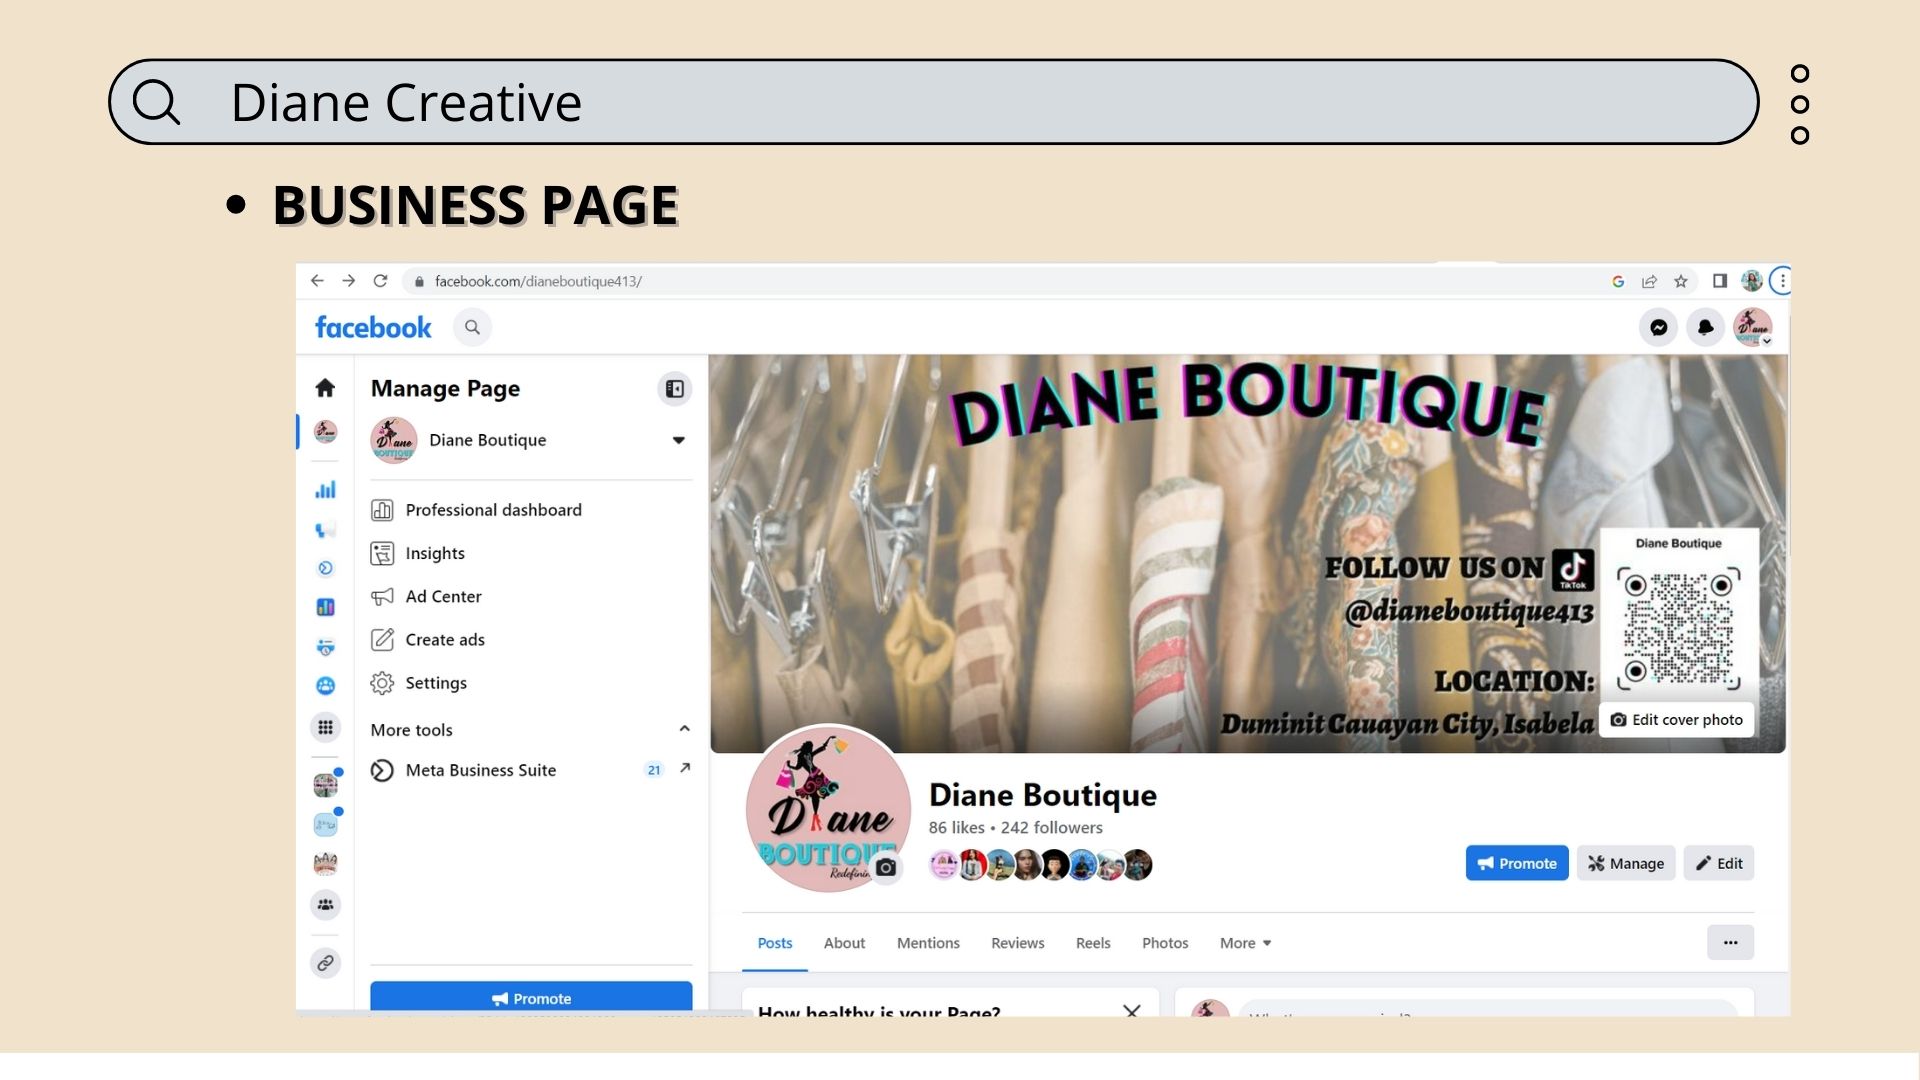Open Messenger icon in Facebook header
The image size is (1920, 1080).
(x=1658, y=327)
